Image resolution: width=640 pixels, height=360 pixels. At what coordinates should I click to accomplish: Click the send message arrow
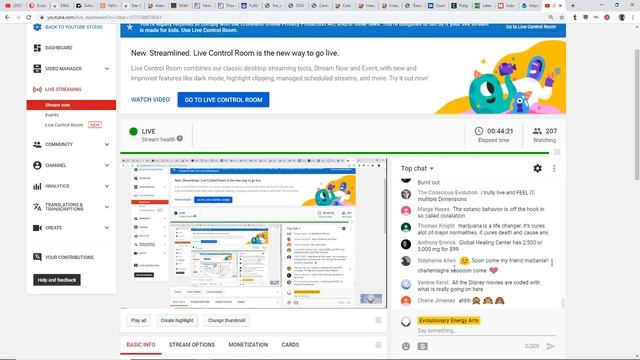point(551,346)
